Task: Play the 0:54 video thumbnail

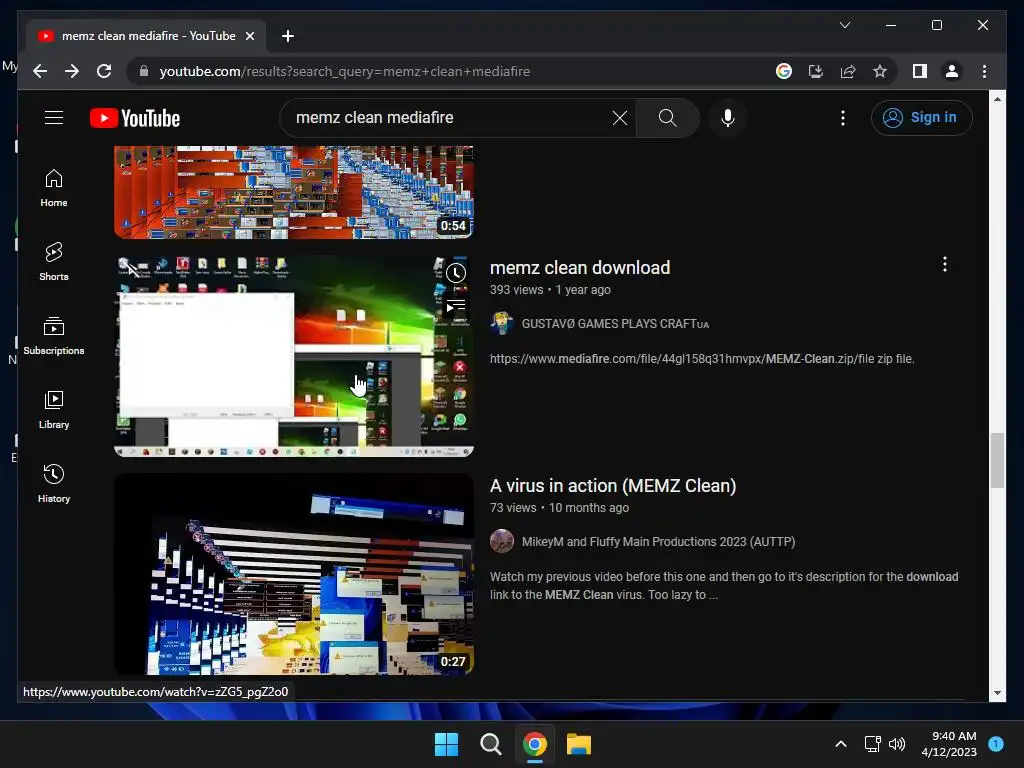Action: pos(294,192)
